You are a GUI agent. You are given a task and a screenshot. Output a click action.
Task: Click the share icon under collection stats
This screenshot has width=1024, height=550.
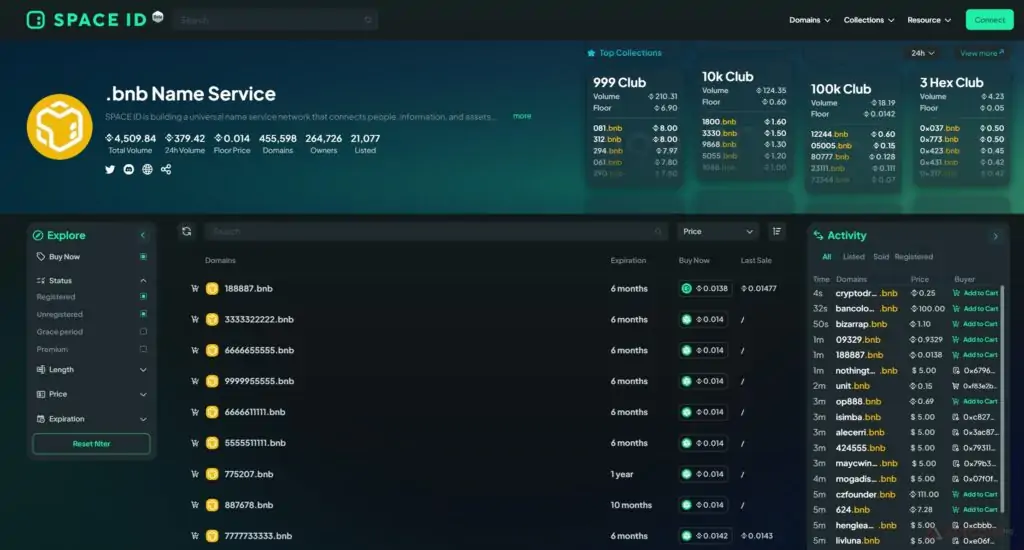pos(166,169)
